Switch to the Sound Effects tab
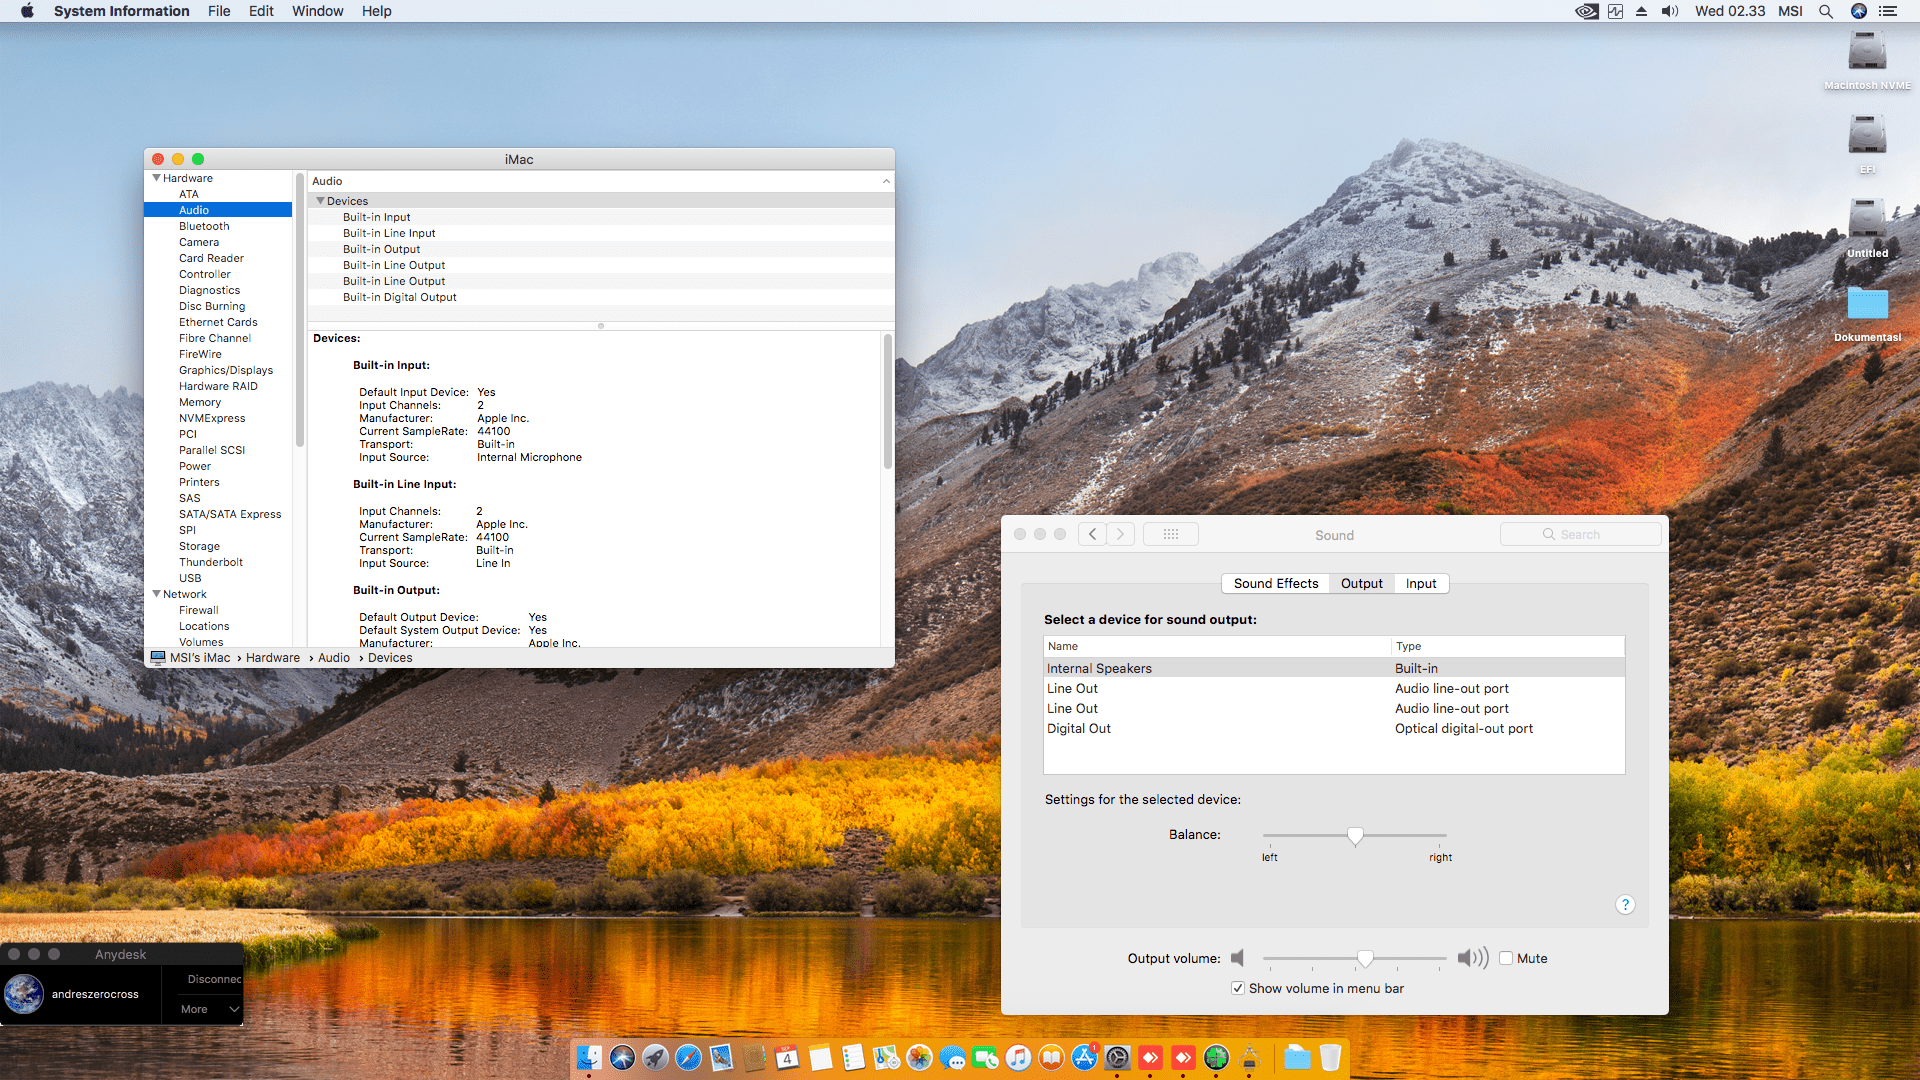The height and width of the screenshot is (1080, 1920). (1275, 583)
